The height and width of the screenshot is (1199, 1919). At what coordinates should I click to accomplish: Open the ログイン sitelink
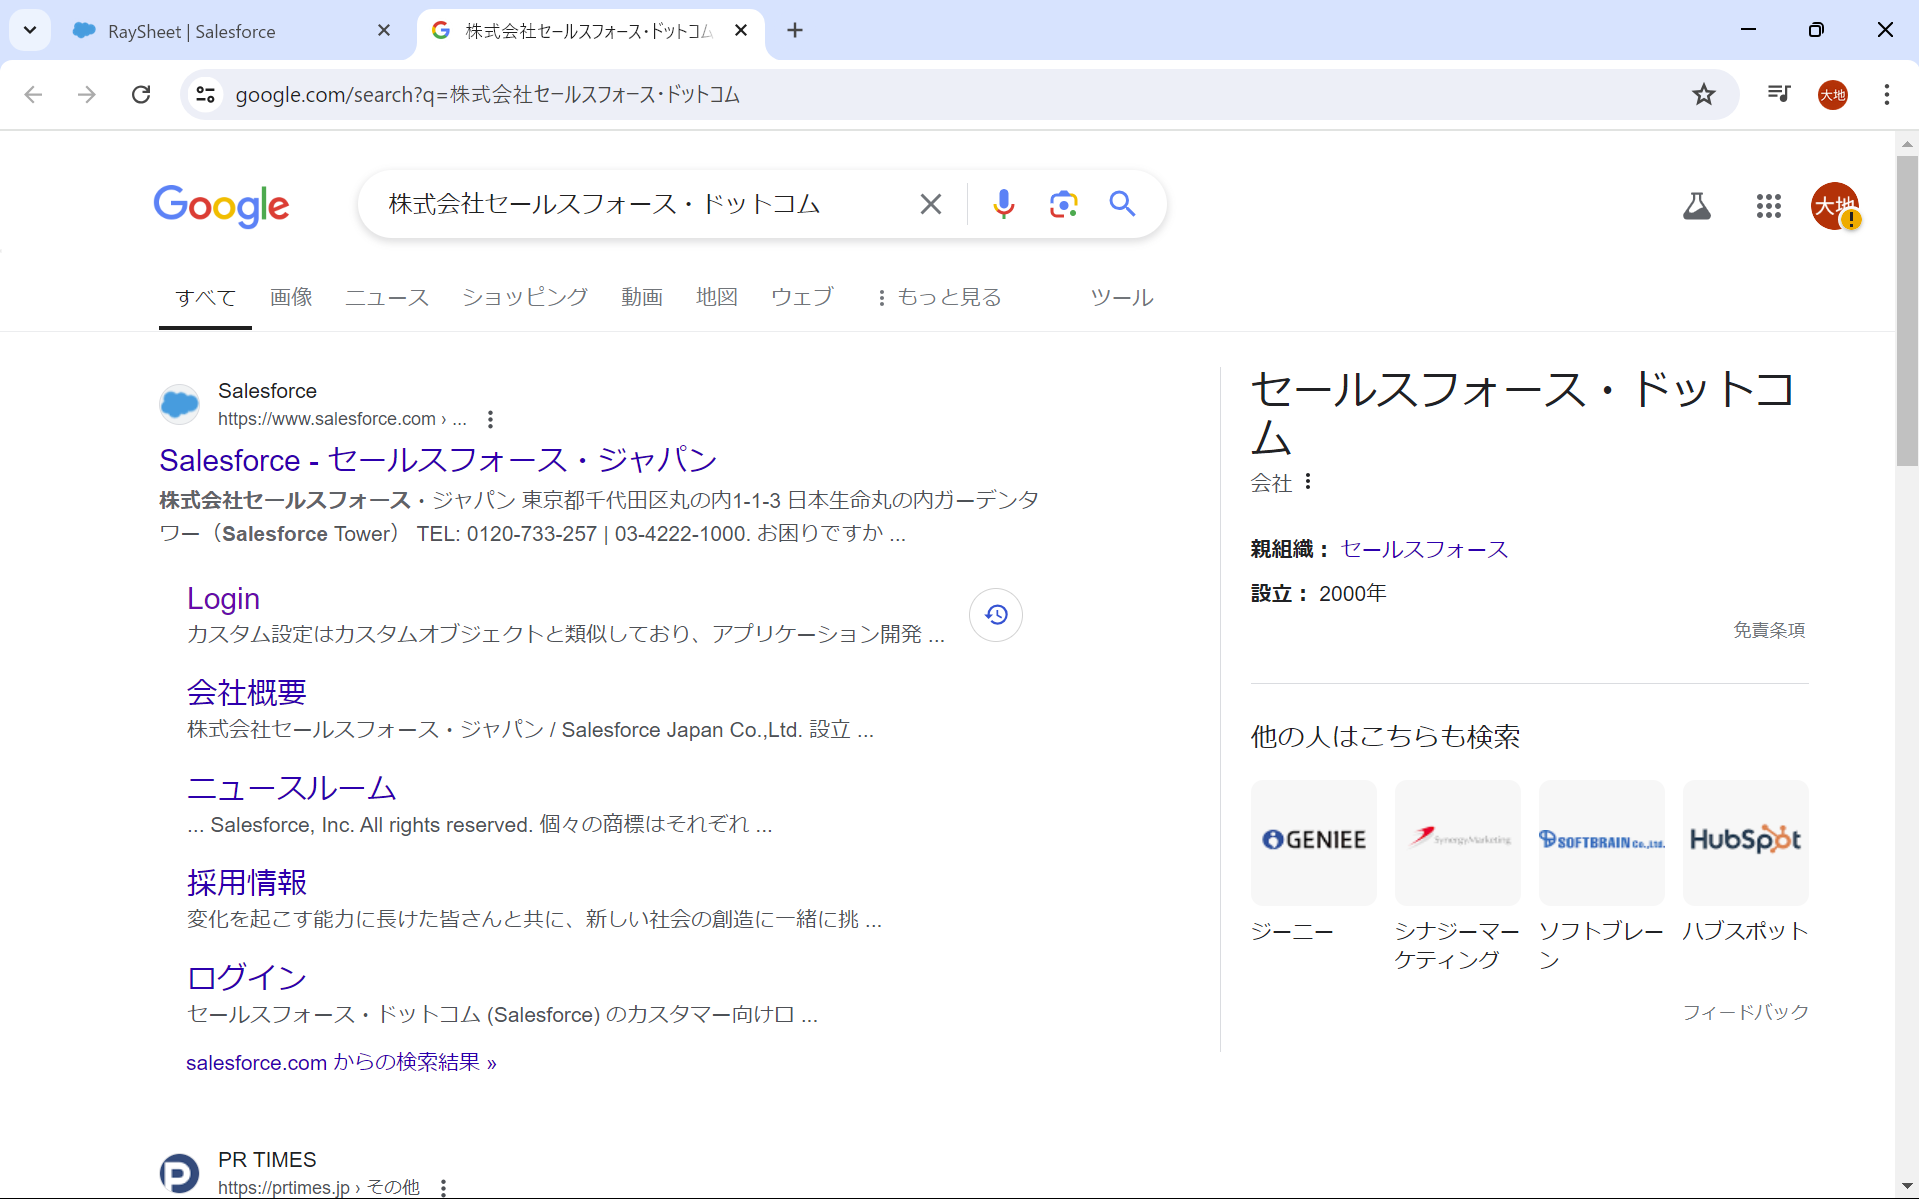click(x=247, y=977)
